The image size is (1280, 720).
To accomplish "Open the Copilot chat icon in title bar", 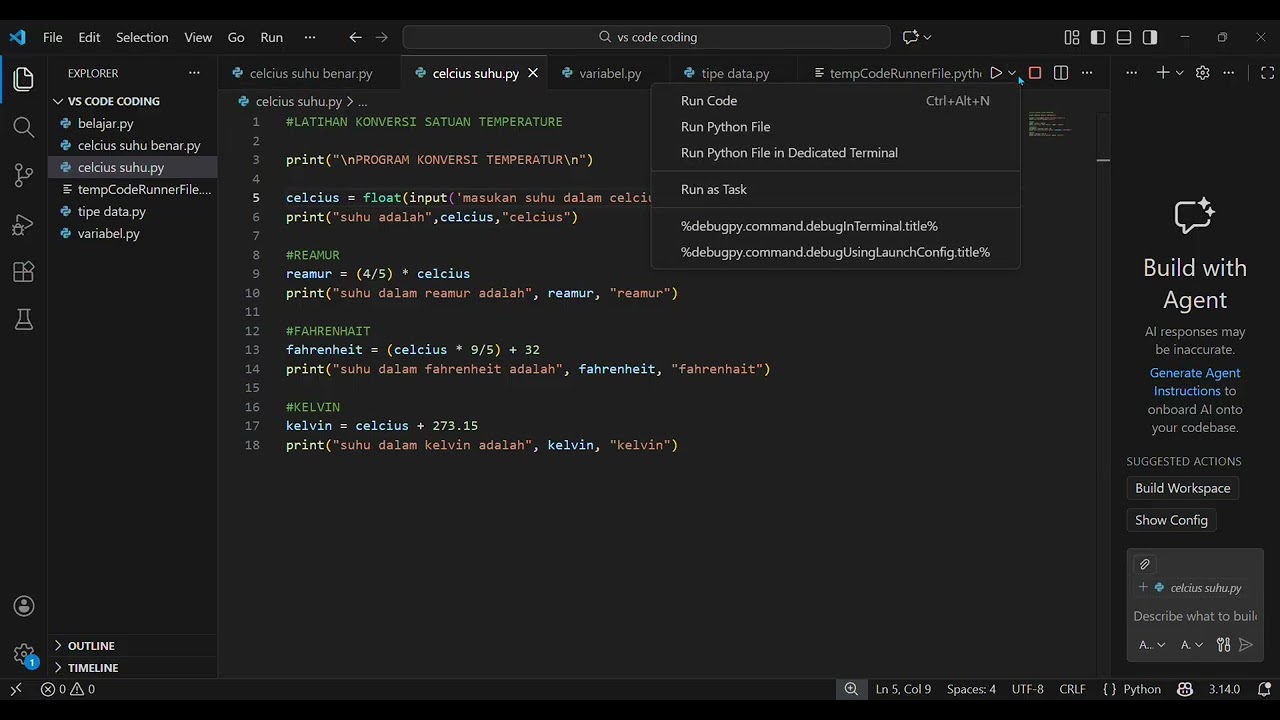I will pos(910,37).
